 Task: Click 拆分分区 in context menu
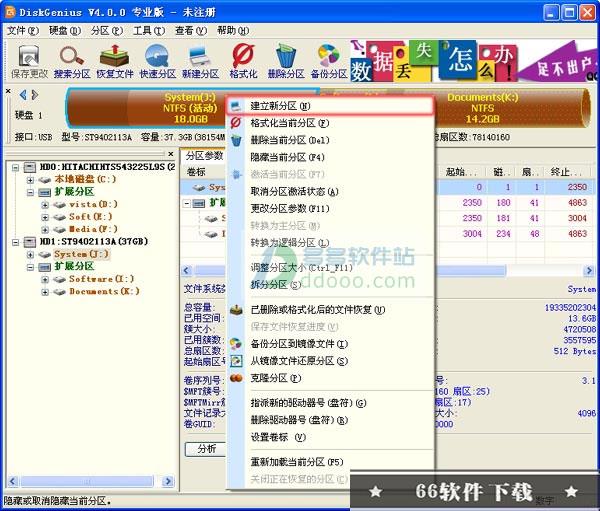pos(330,285)
